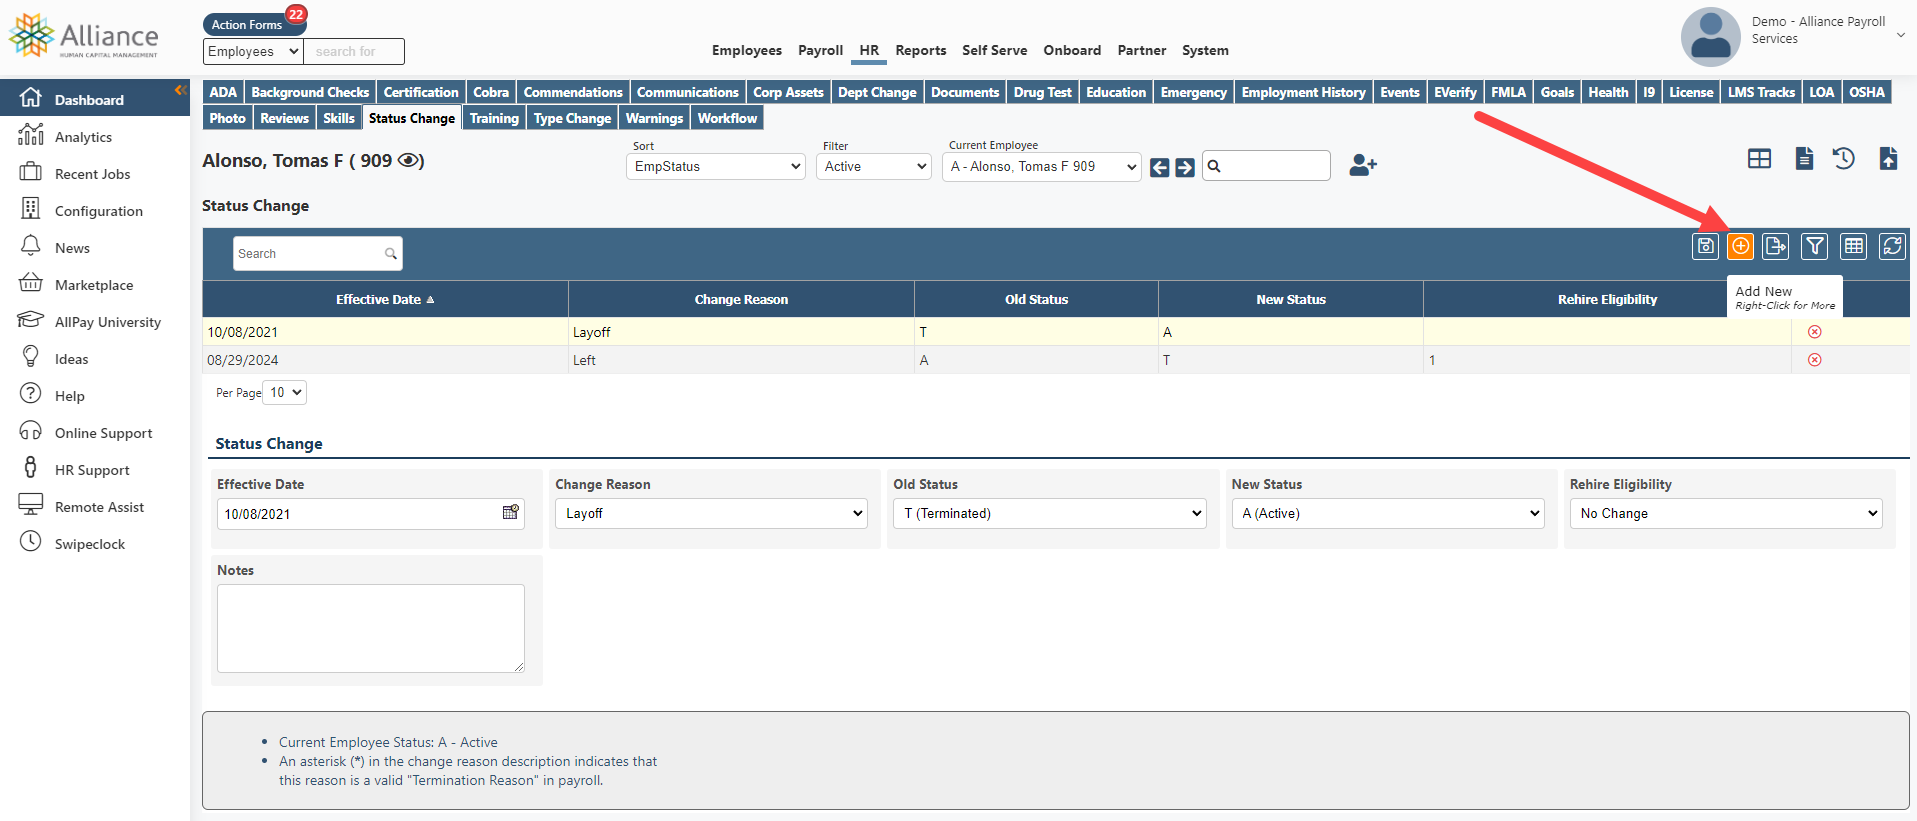Click the Export document icon in grid toolbar
1917x821 pixels.
1776,246
